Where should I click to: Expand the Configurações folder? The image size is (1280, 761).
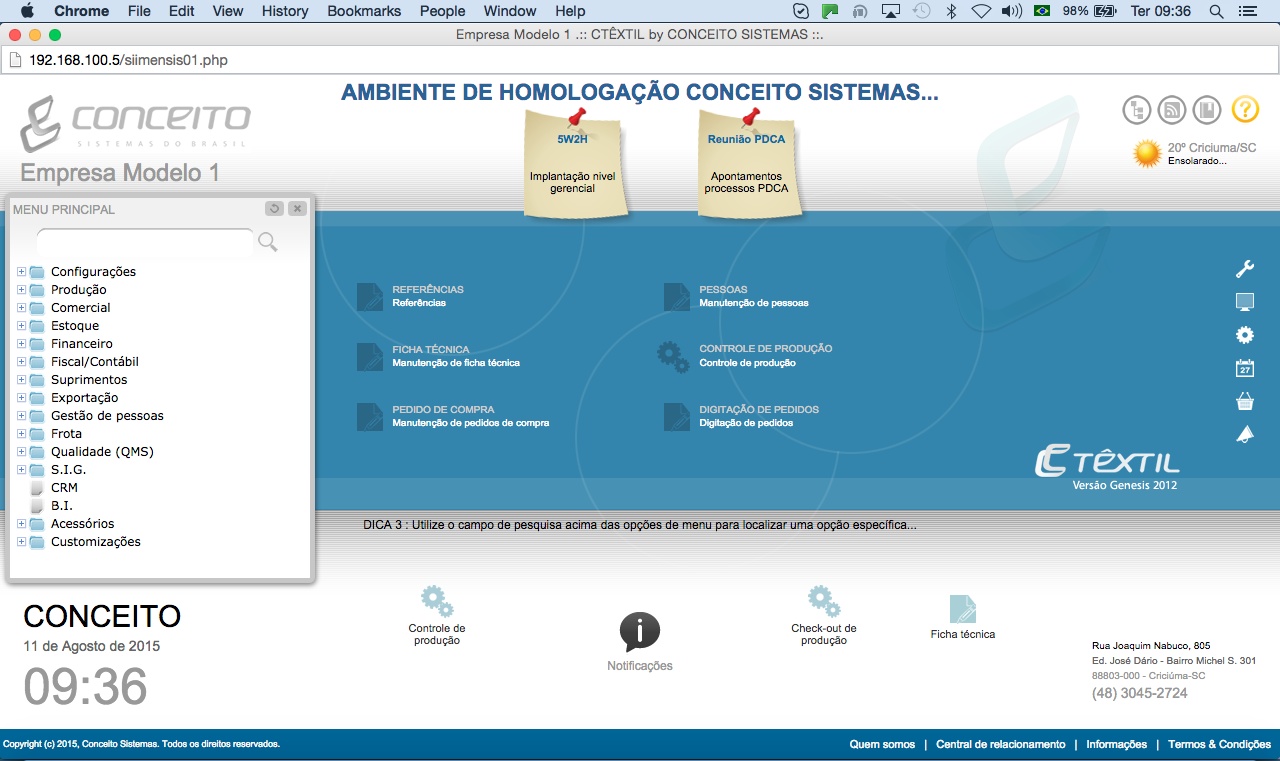pyautogui.click(x=22, y=272)
